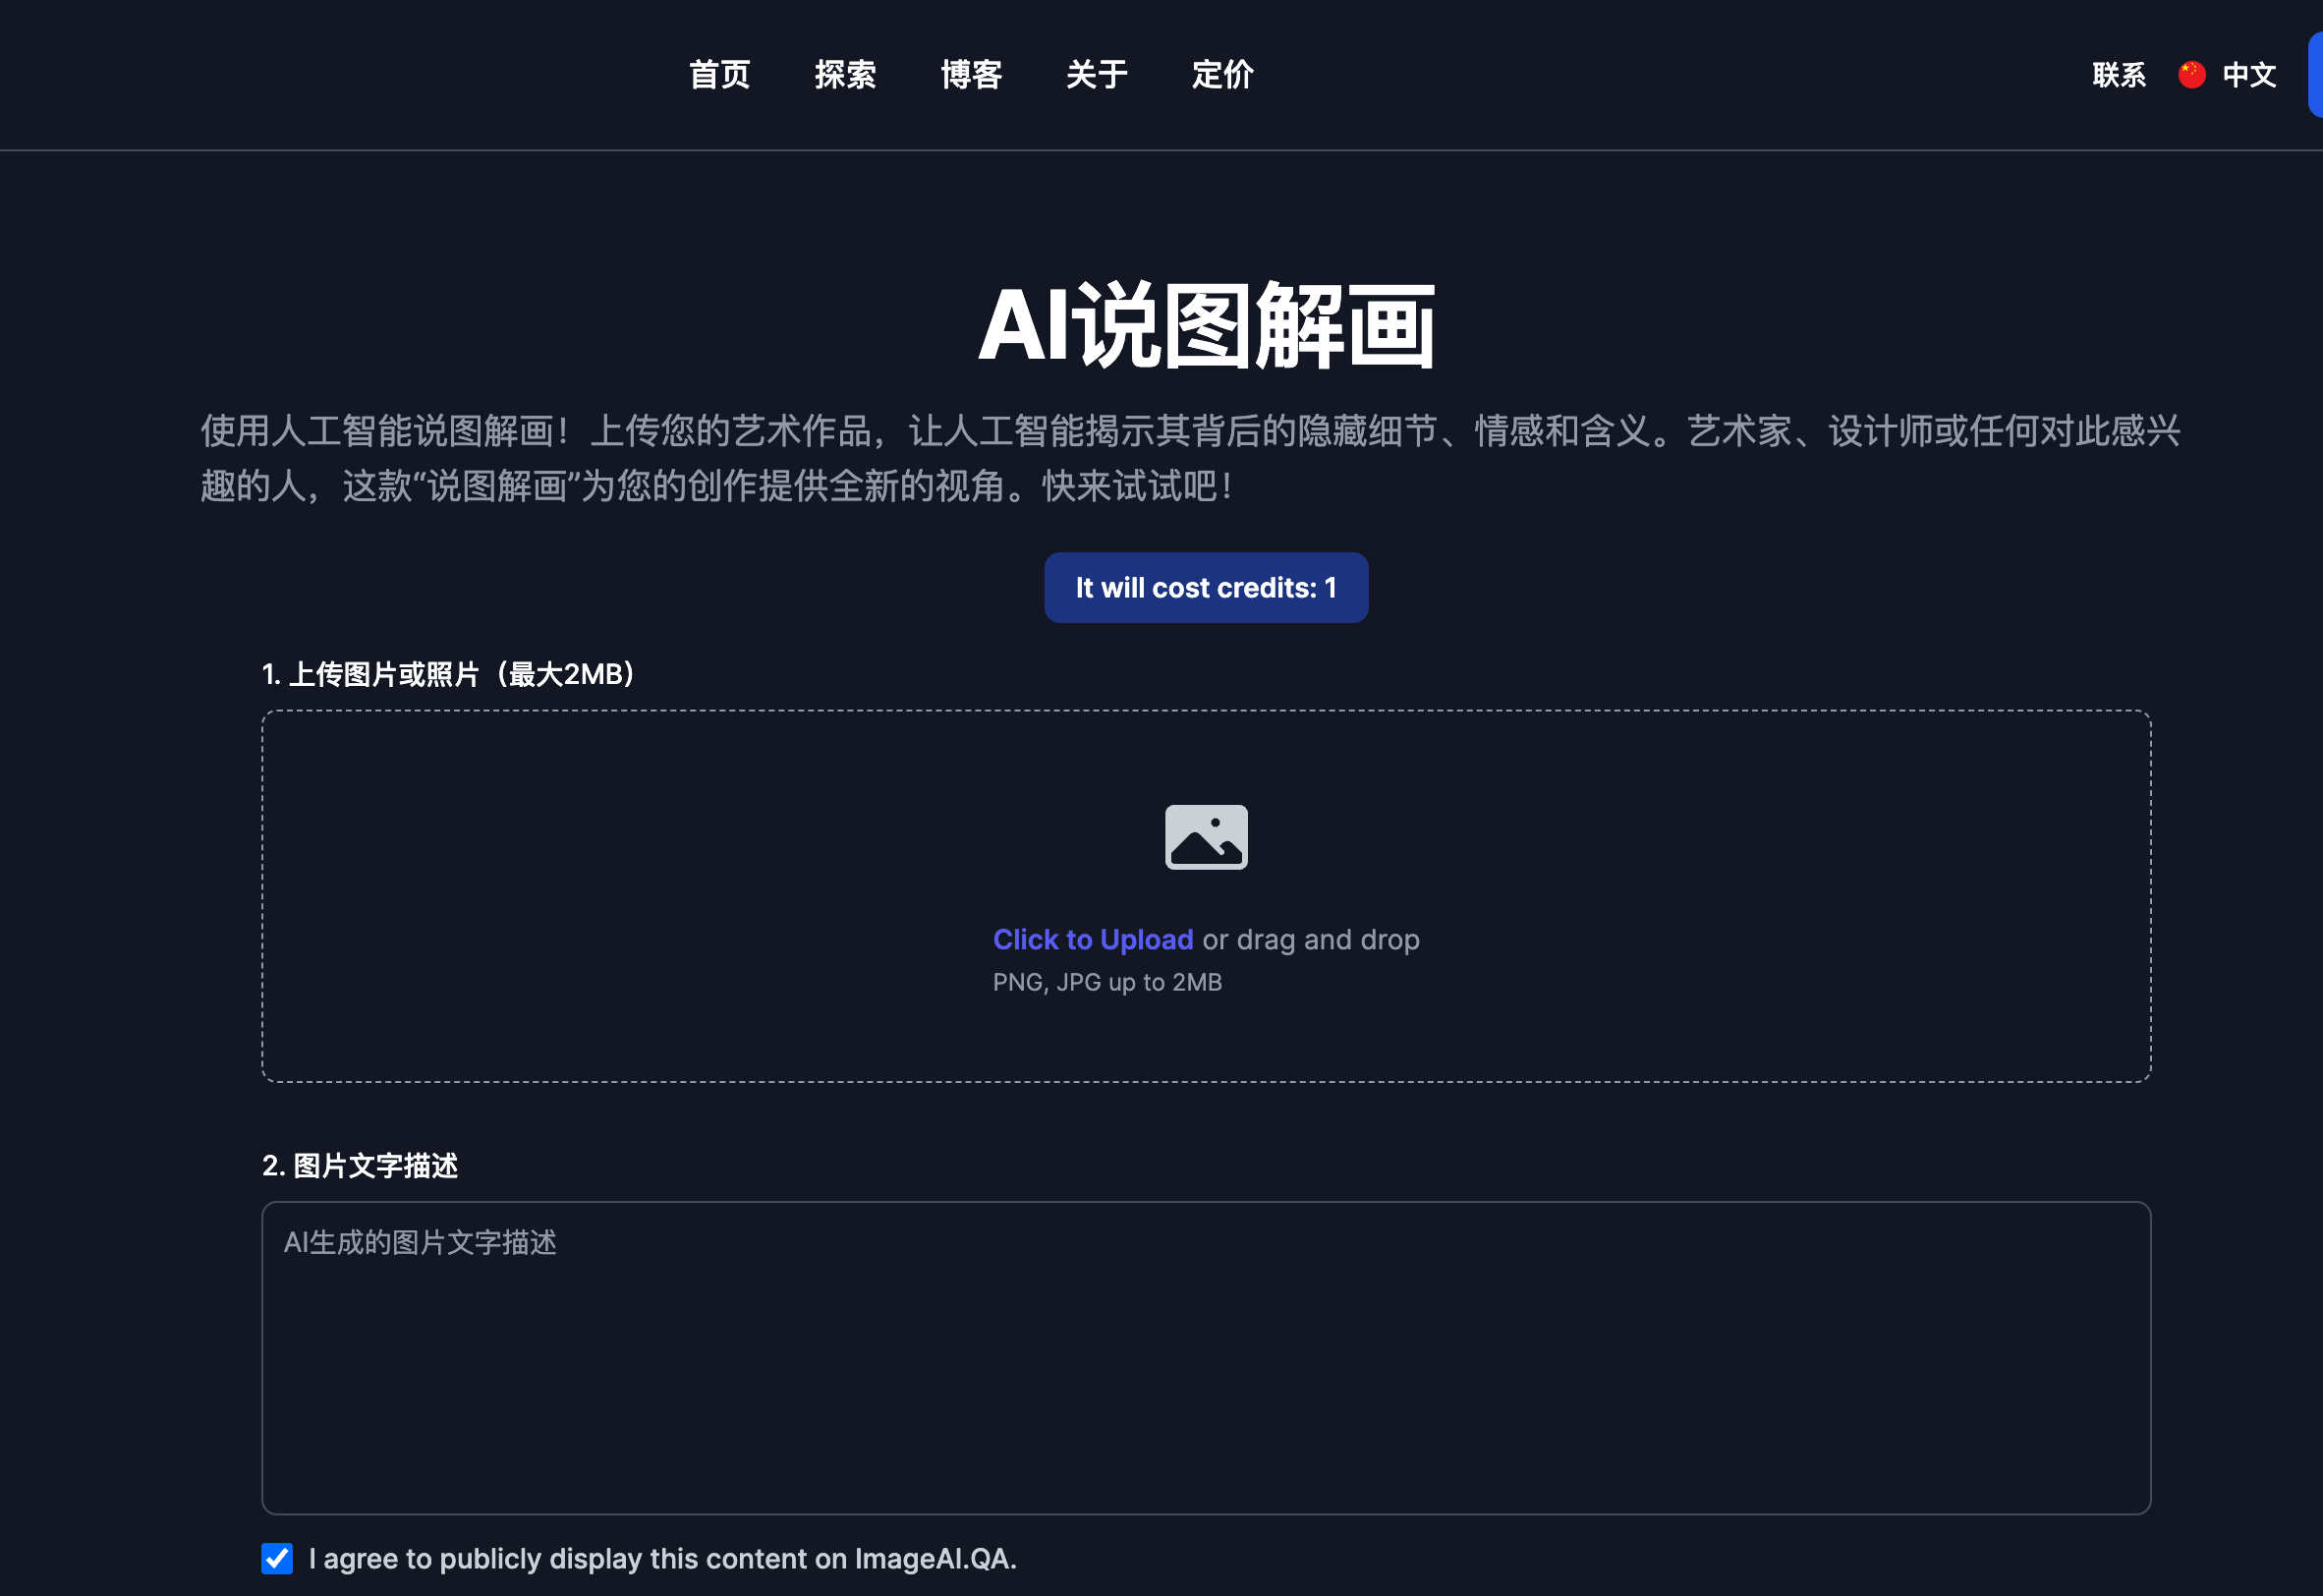2323x1596 pixels.
Task: Click the 联系 contact link
Action: coord(2119,75)
